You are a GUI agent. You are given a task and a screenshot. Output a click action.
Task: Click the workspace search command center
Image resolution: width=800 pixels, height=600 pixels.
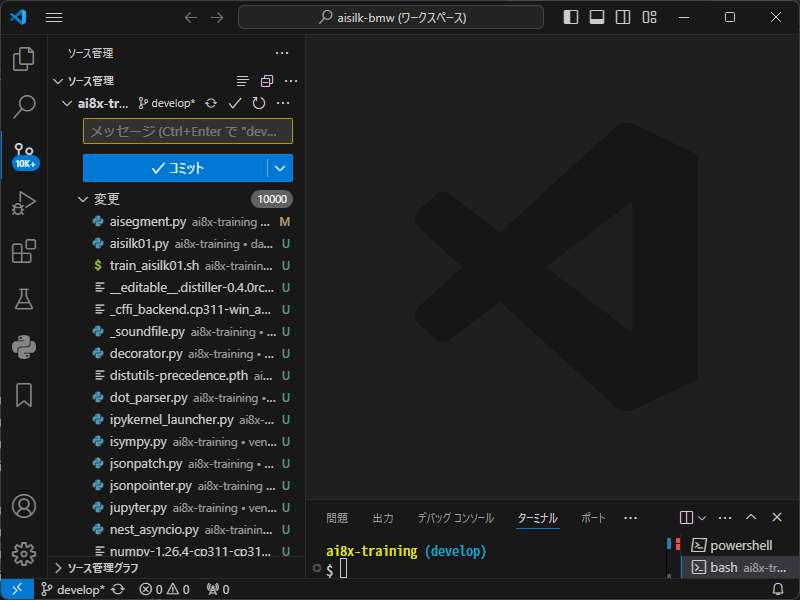391,17
